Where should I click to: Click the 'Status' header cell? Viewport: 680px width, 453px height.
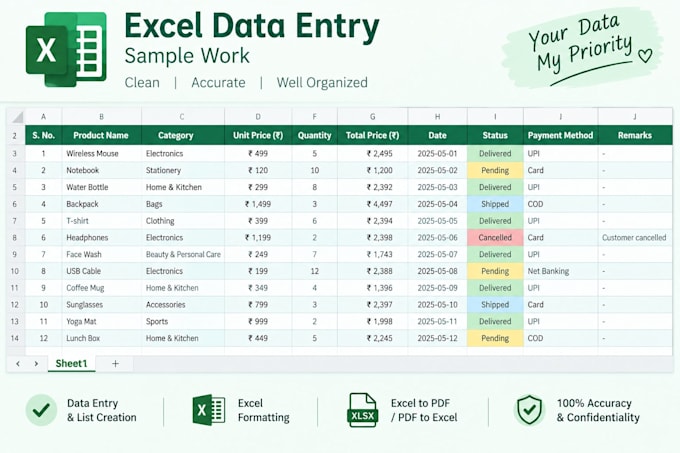point(495,135)
